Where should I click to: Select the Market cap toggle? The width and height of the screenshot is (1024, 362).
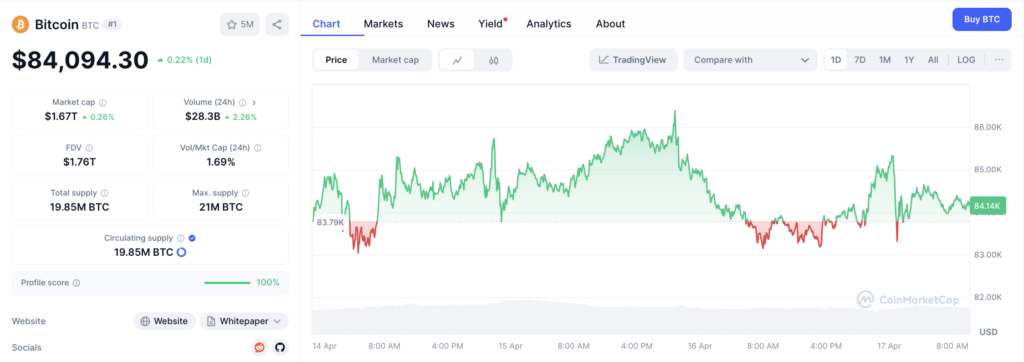(x=395, y=60)
